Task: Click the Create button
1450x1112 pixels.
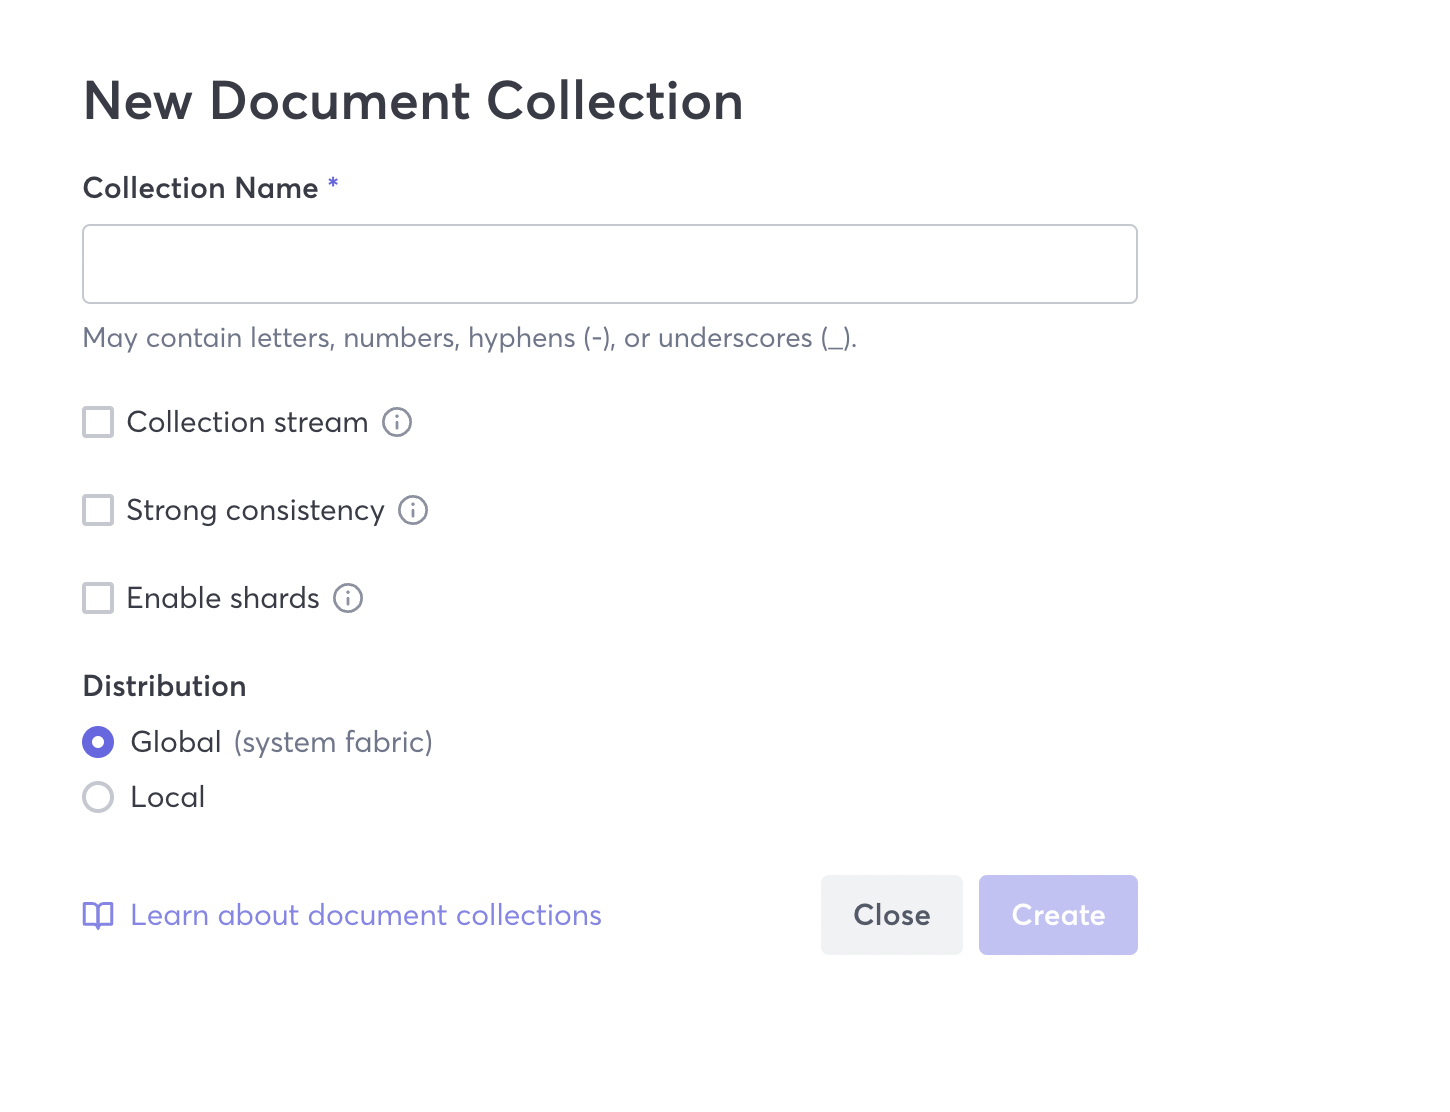Action: point(1058,914)
